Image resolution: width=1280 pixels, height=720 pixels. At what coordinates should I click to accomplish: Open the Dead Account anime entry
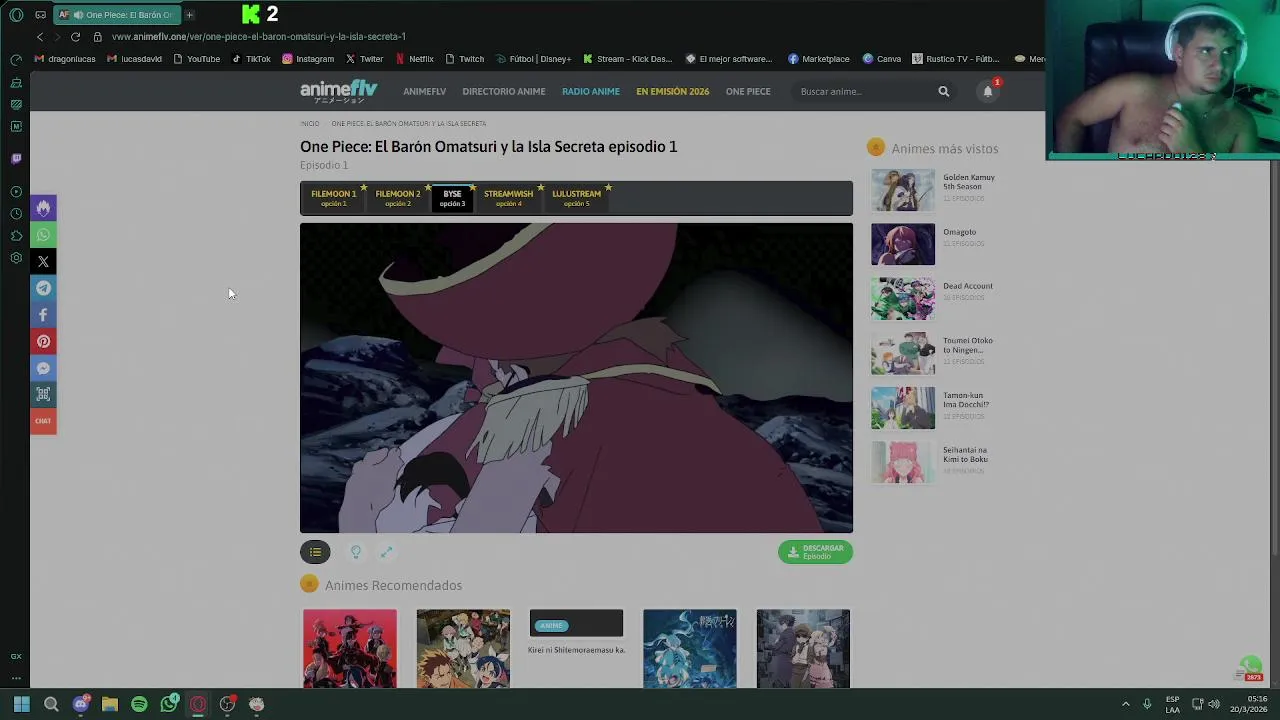968,286
